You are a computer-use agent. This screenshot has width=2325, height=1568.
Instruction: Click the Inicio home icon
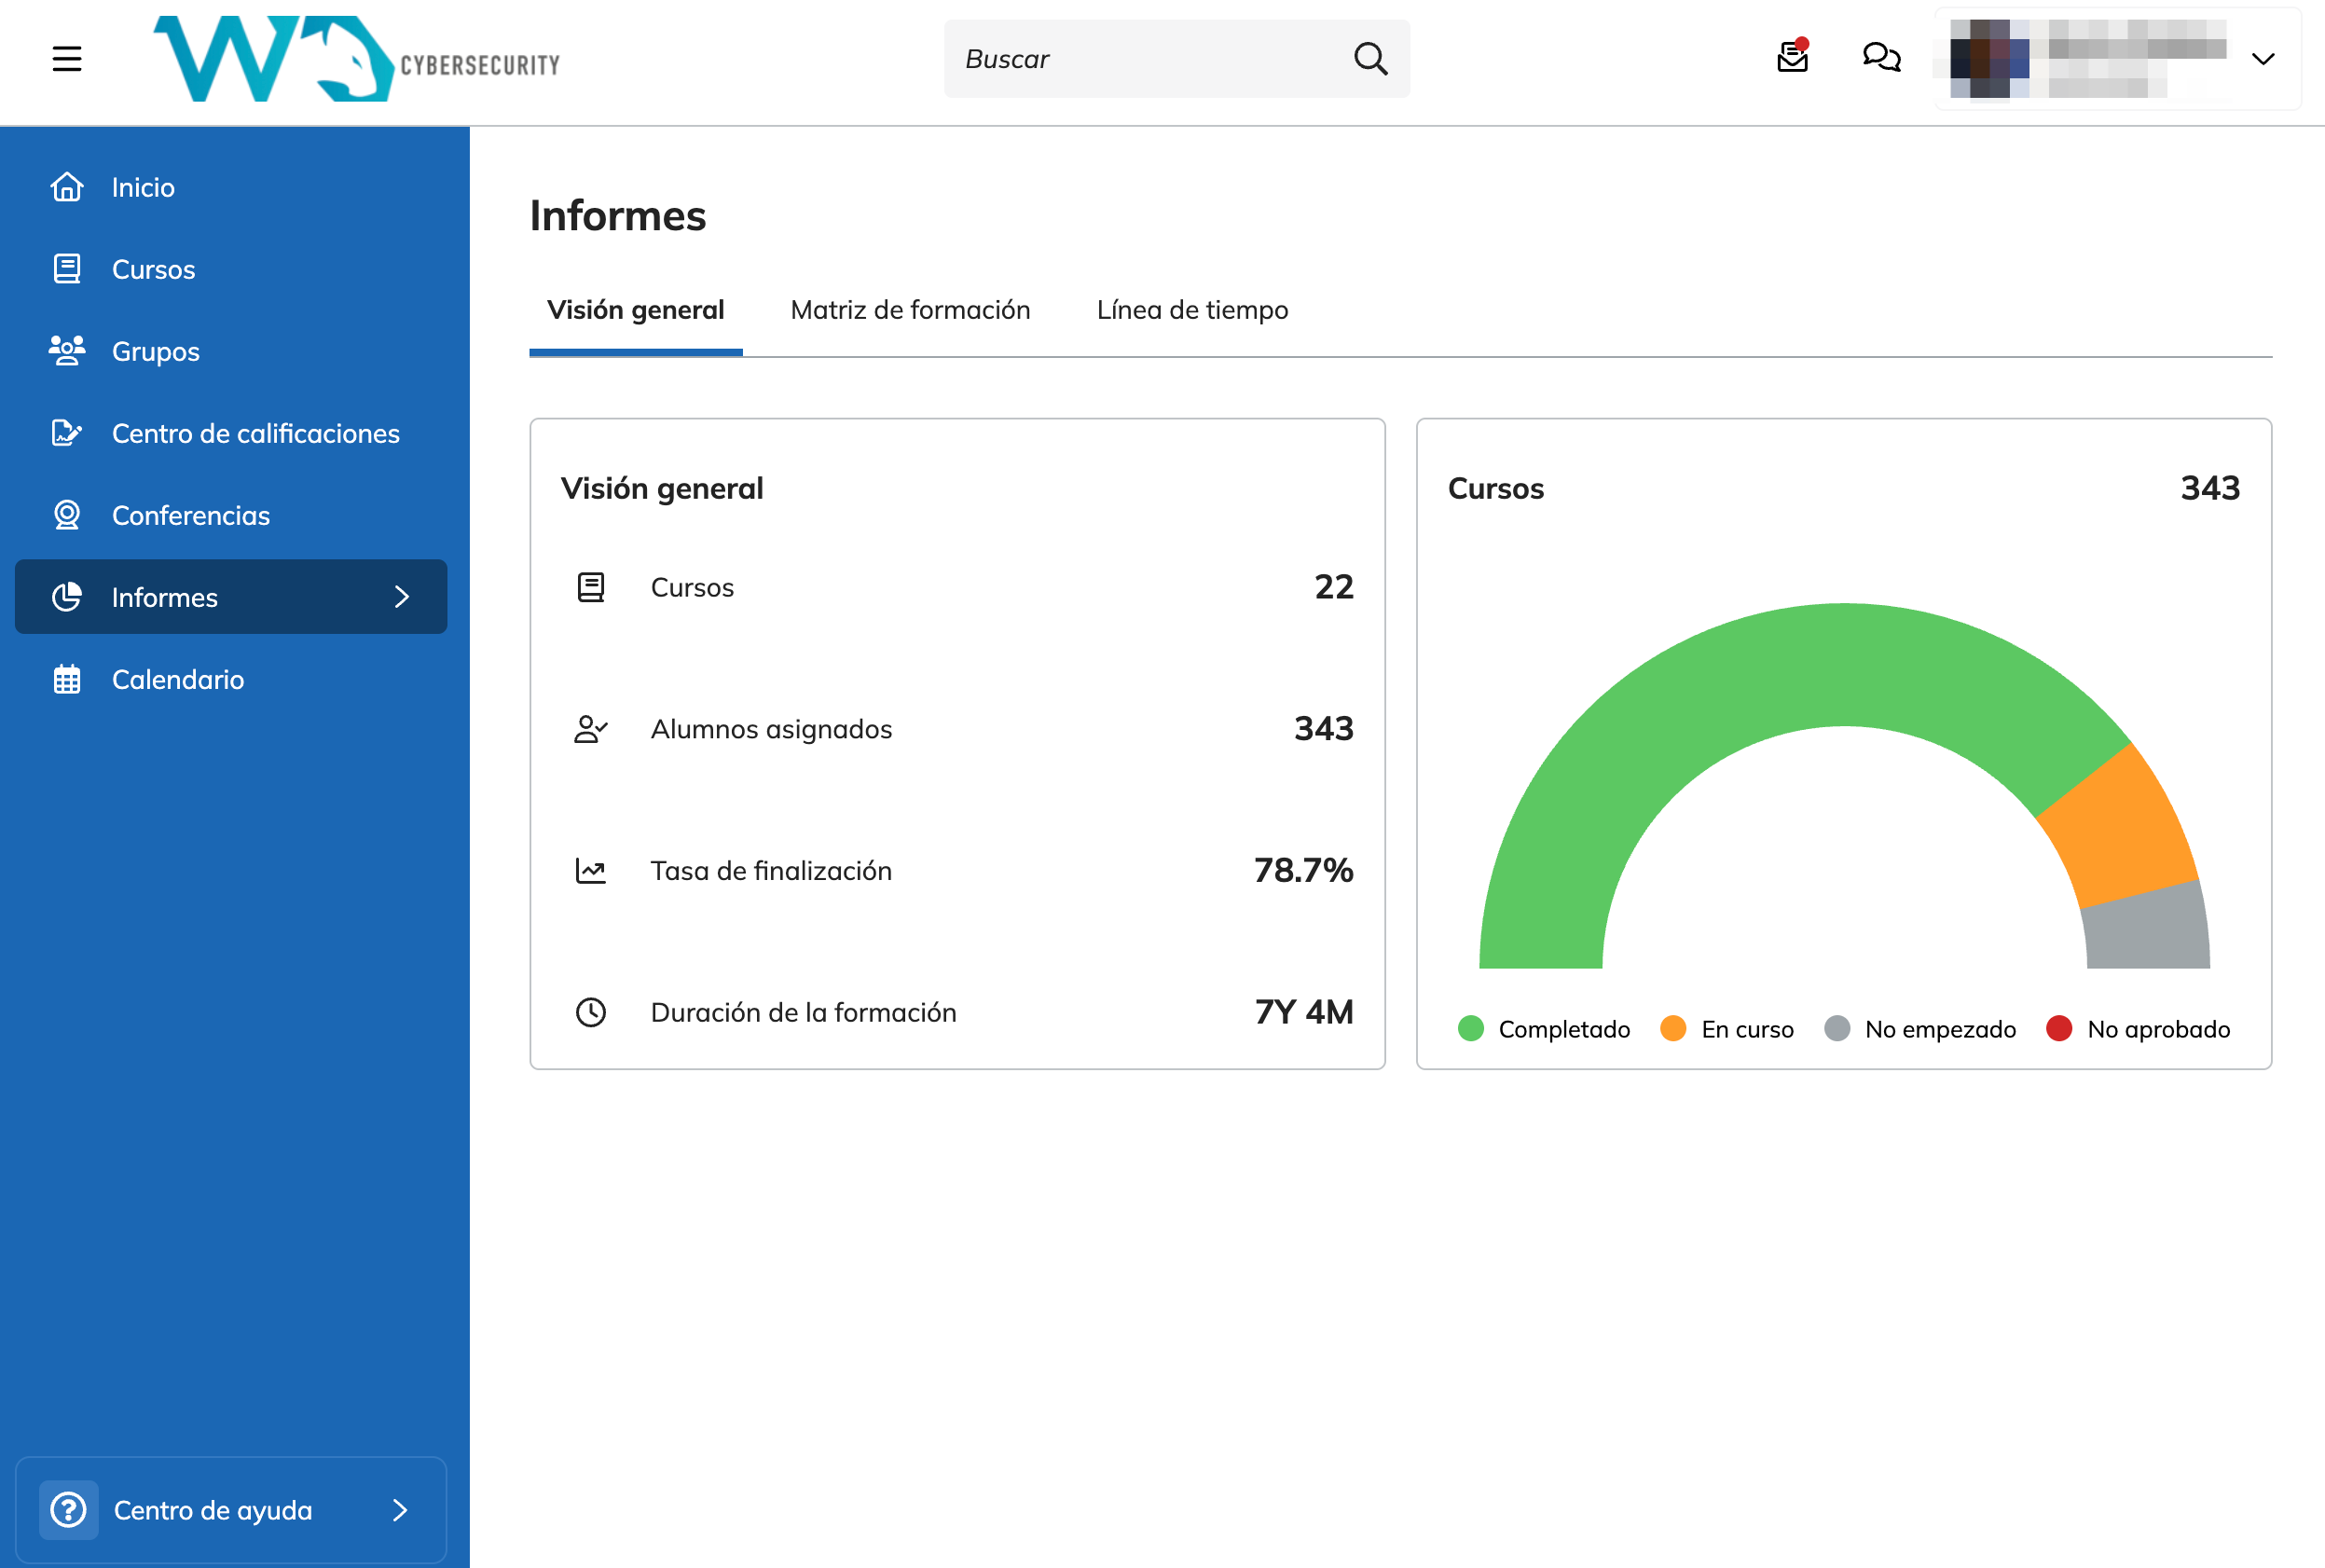67,187
